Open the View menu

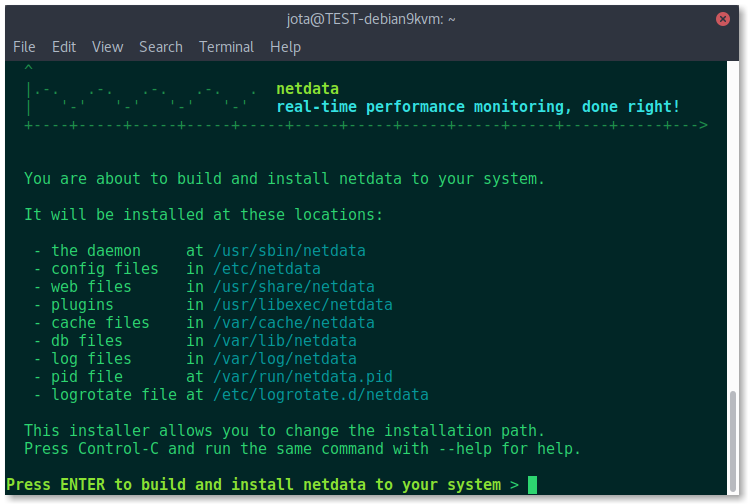click(107, 47)
